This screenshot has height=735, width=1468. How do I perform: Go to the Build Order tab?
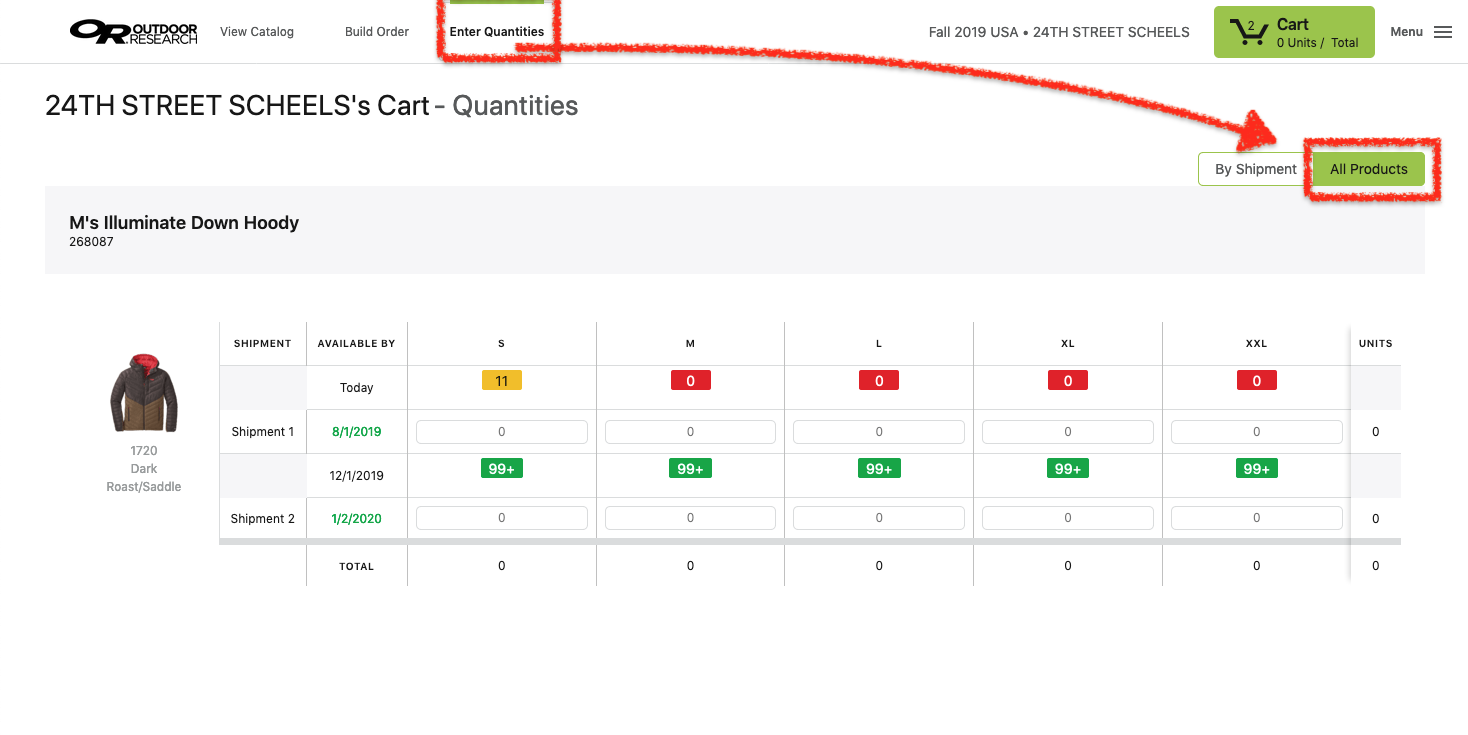tap(377, 32)
